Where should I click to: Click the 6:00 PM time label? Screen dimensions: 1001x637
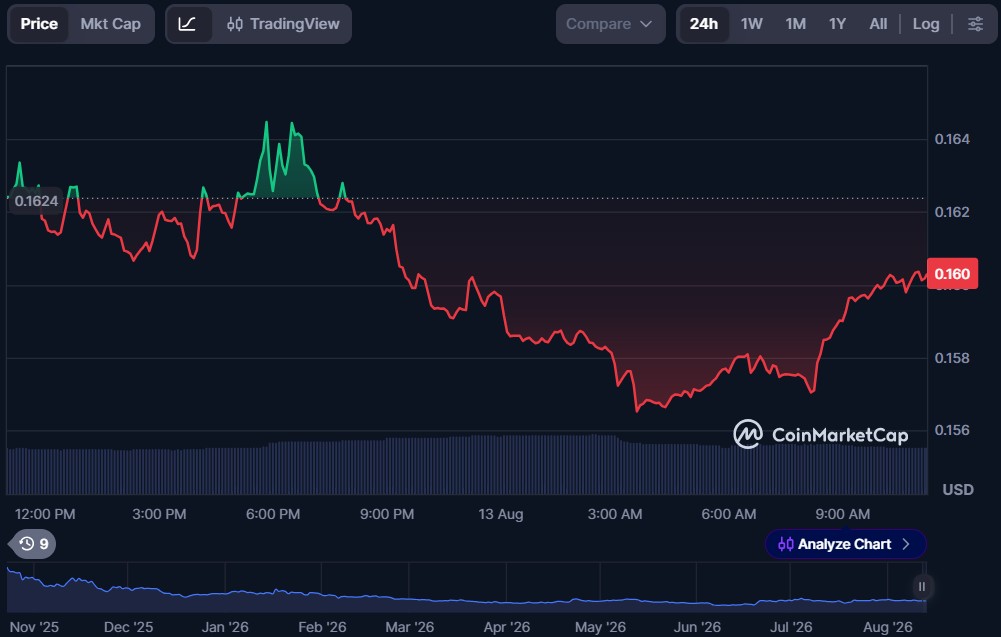click(273, 514)
